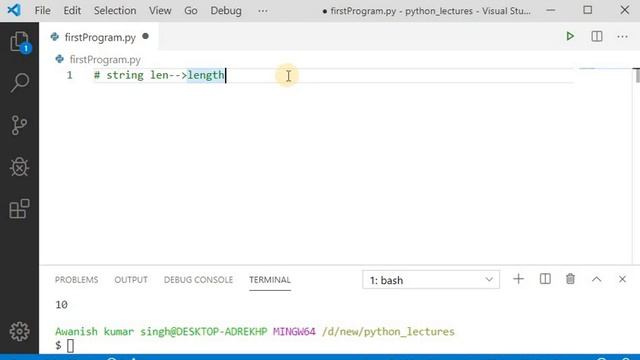Open the Explorer view in the activity bar
Screen dimensions: 640x360
tap(19, 42)
